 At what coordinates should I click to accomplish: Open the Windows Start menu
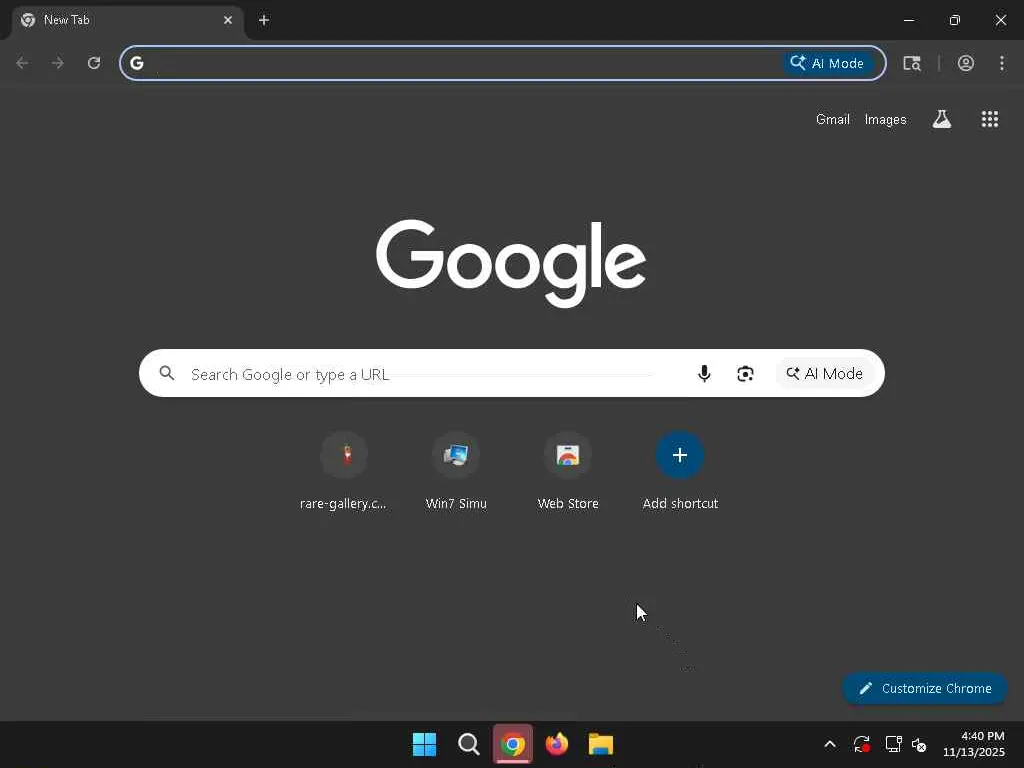(424, 744)
